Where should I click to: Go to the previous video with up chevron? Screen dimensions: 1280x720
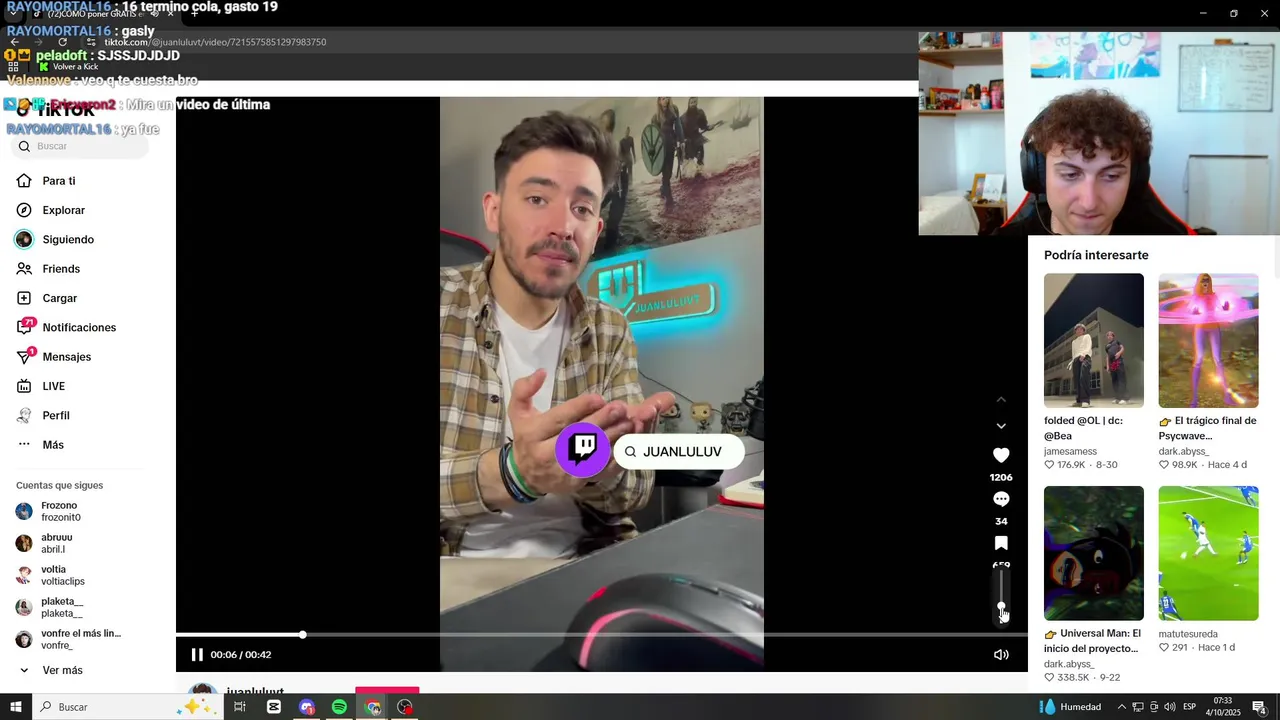[x=1001, y=399]
